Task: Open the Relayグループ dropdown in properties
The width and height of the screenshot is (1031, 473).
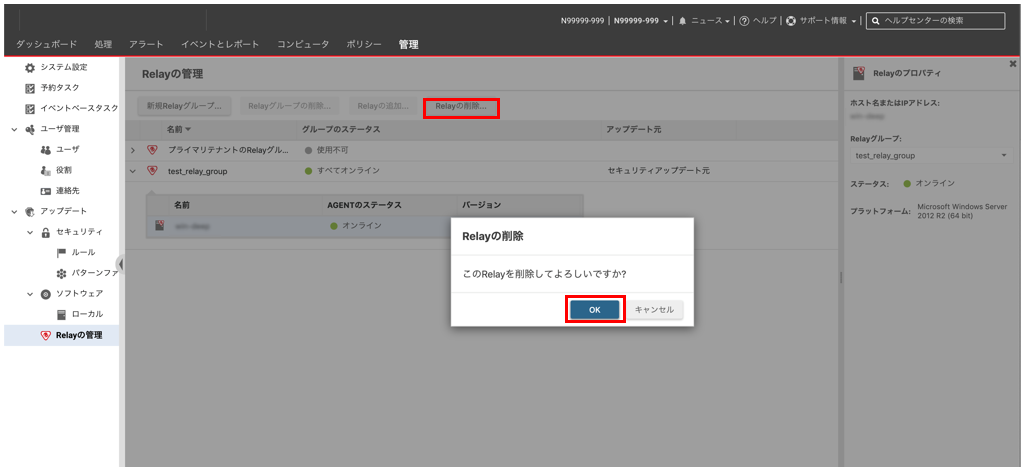Action: tap(930, 156)
